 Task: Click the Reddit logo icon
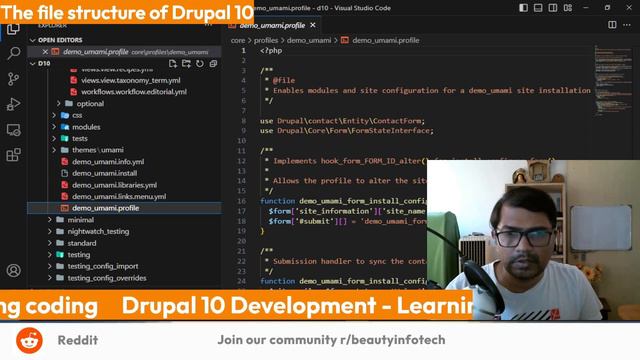tap(29, 340)
